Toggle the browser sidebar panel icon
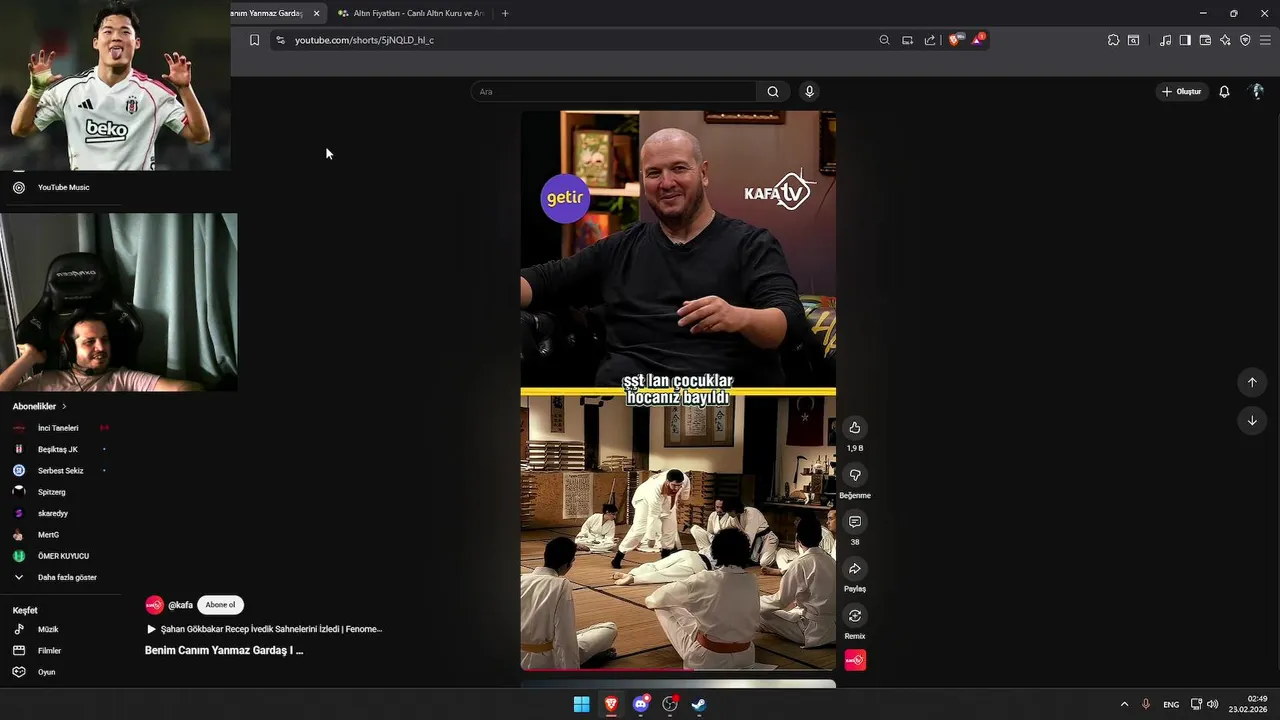Viewport: 1280px width, 720px height. (1185, 40)
